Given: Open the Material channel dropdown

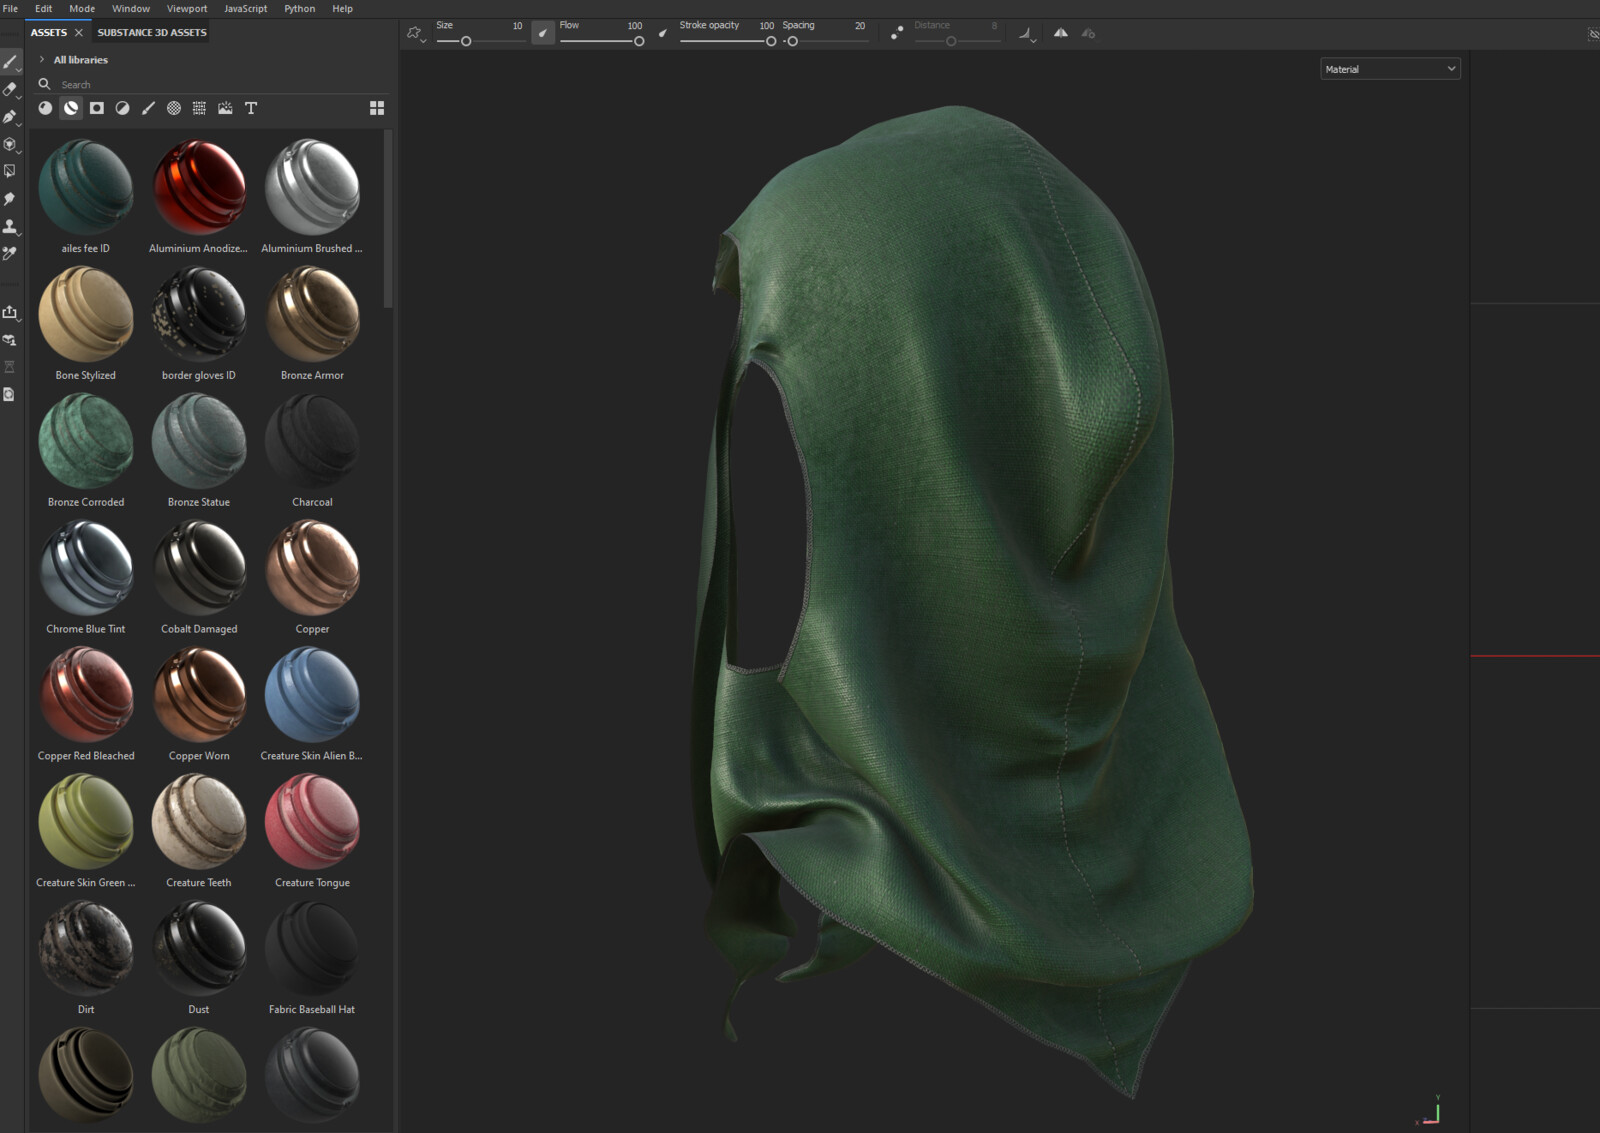Looking at the screenshot, I should (x=1390, y=69).
